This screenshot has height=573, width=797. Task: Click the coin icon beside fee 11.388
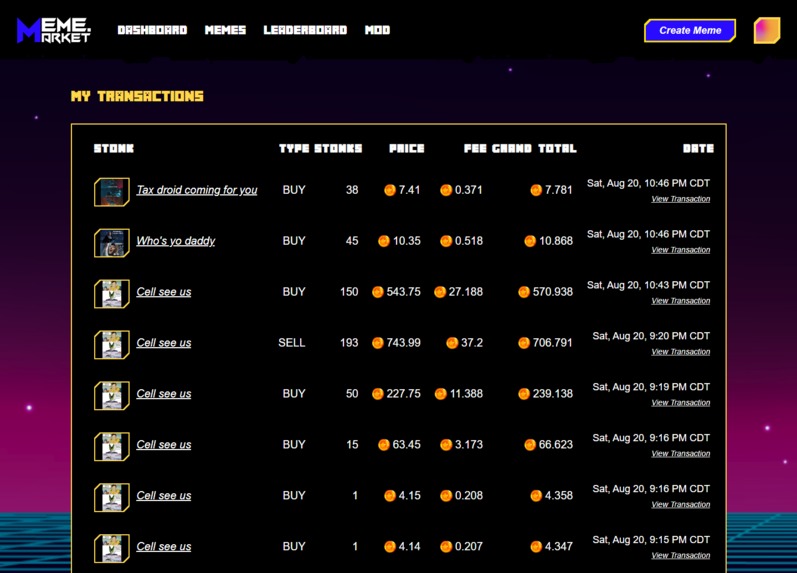click(441, 394)
